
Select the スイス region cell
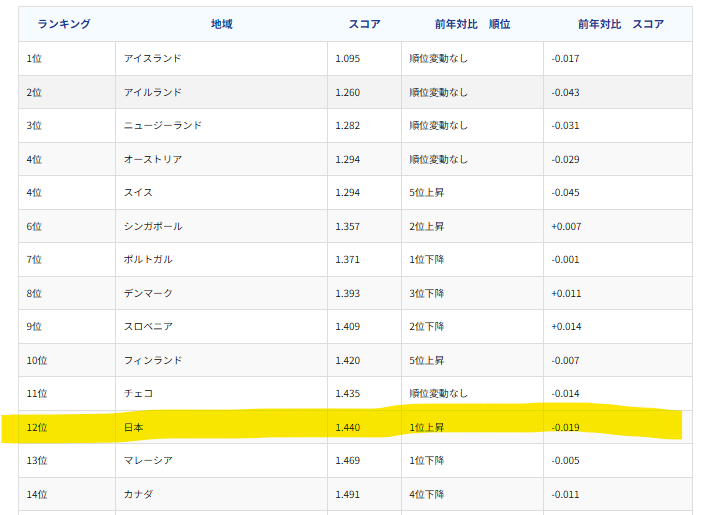coord(138,192)
